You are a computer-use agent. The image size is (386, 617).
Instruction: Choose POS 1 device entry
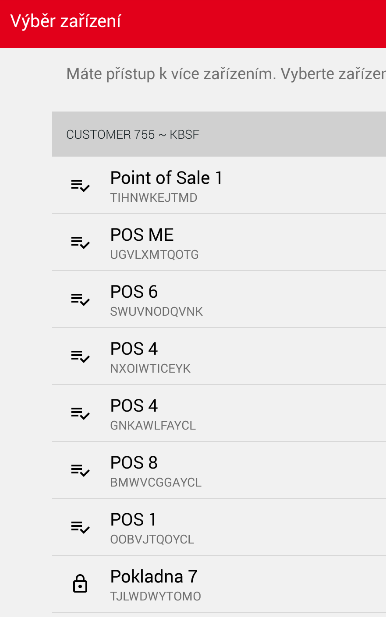point(219,527)
